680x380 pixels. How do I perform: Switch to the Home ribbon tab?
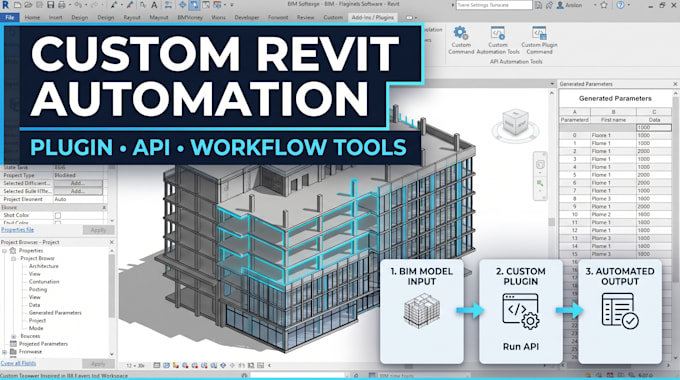pos(32,17)
